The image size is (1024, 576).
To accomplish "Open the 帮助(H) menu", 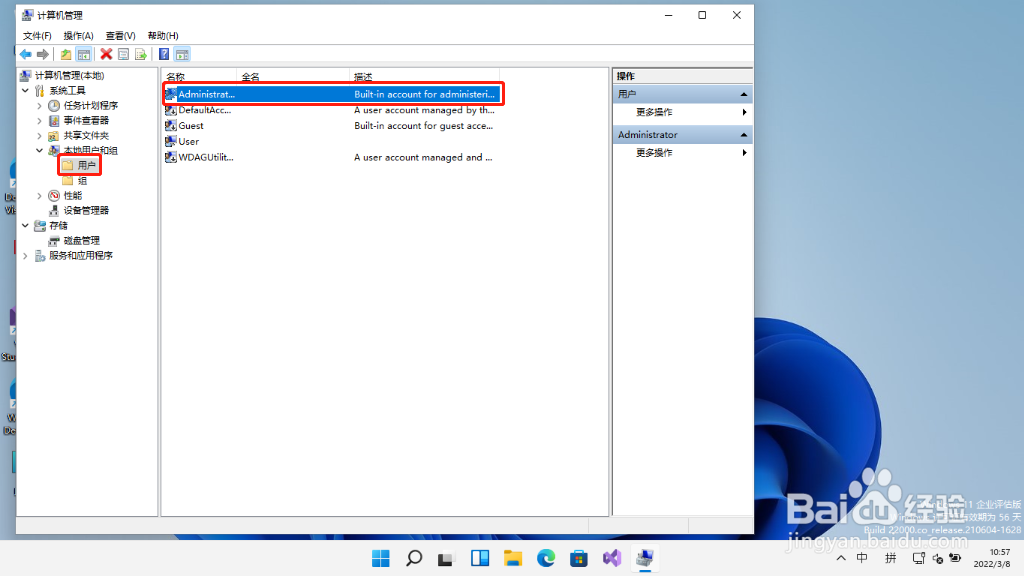I will click(x=163, y=35).
